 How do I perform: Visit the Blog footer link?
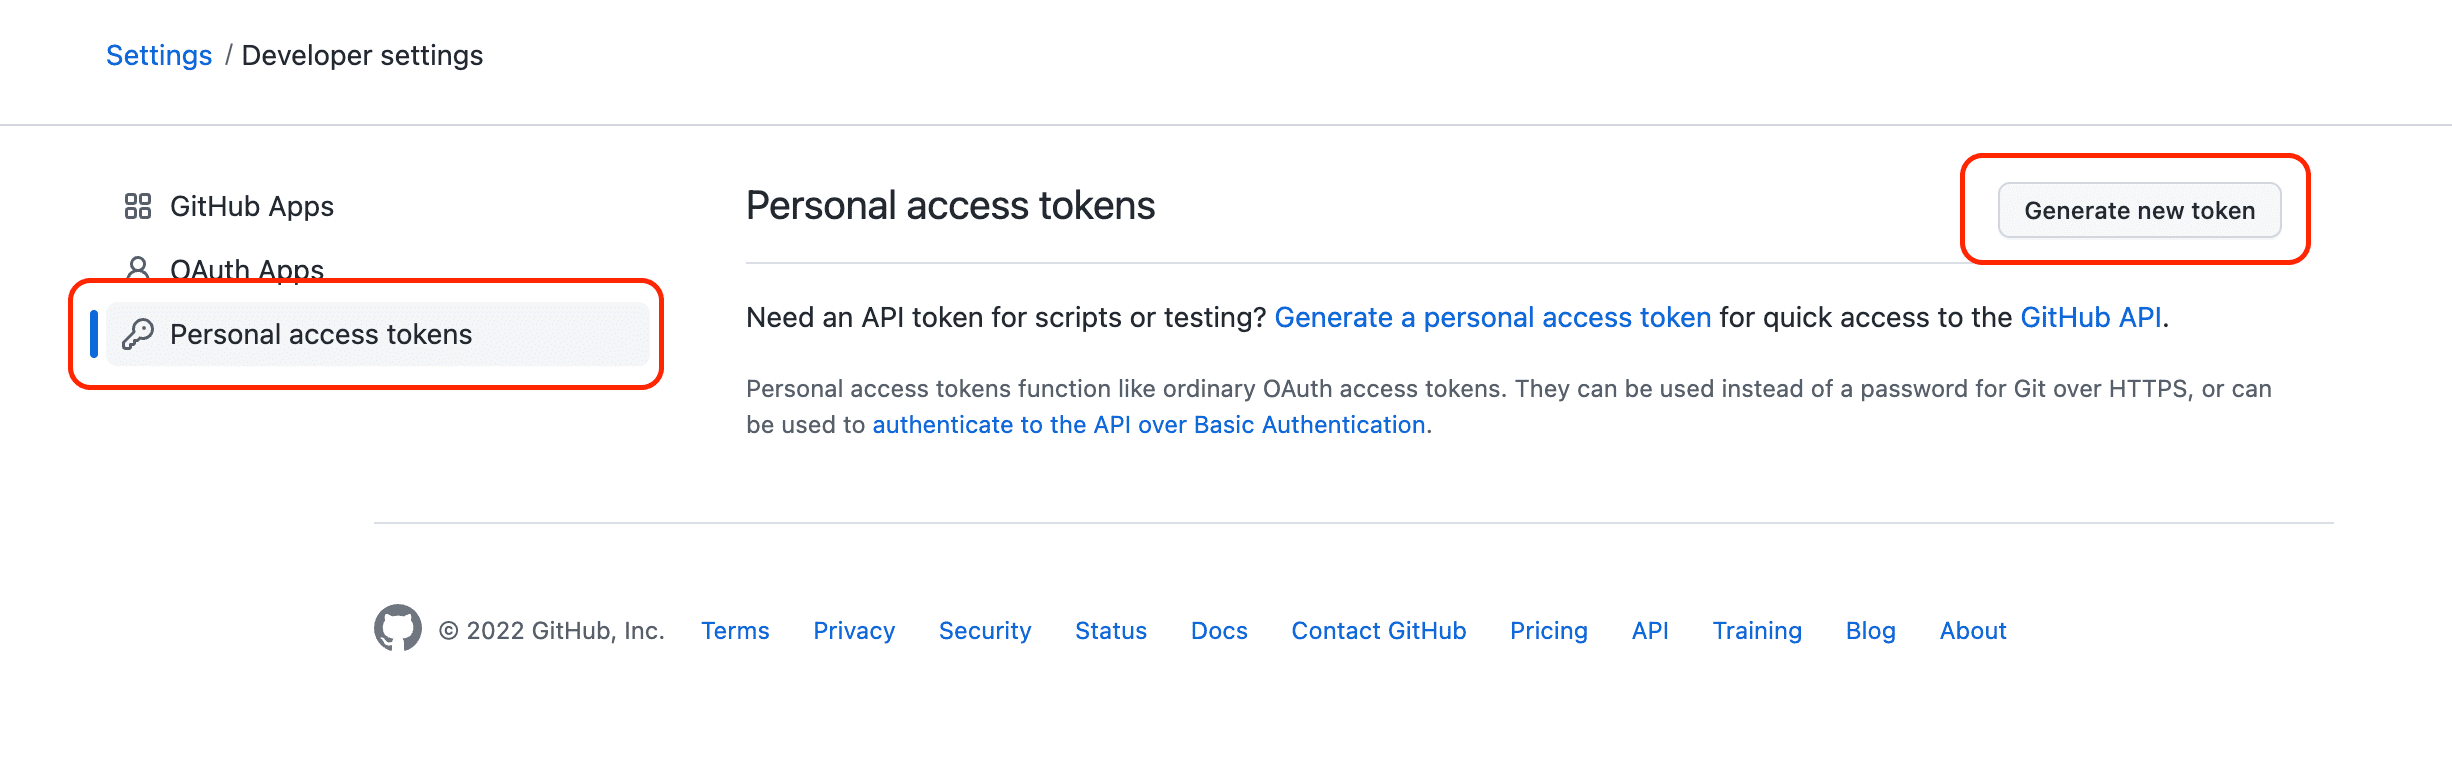1870,631
